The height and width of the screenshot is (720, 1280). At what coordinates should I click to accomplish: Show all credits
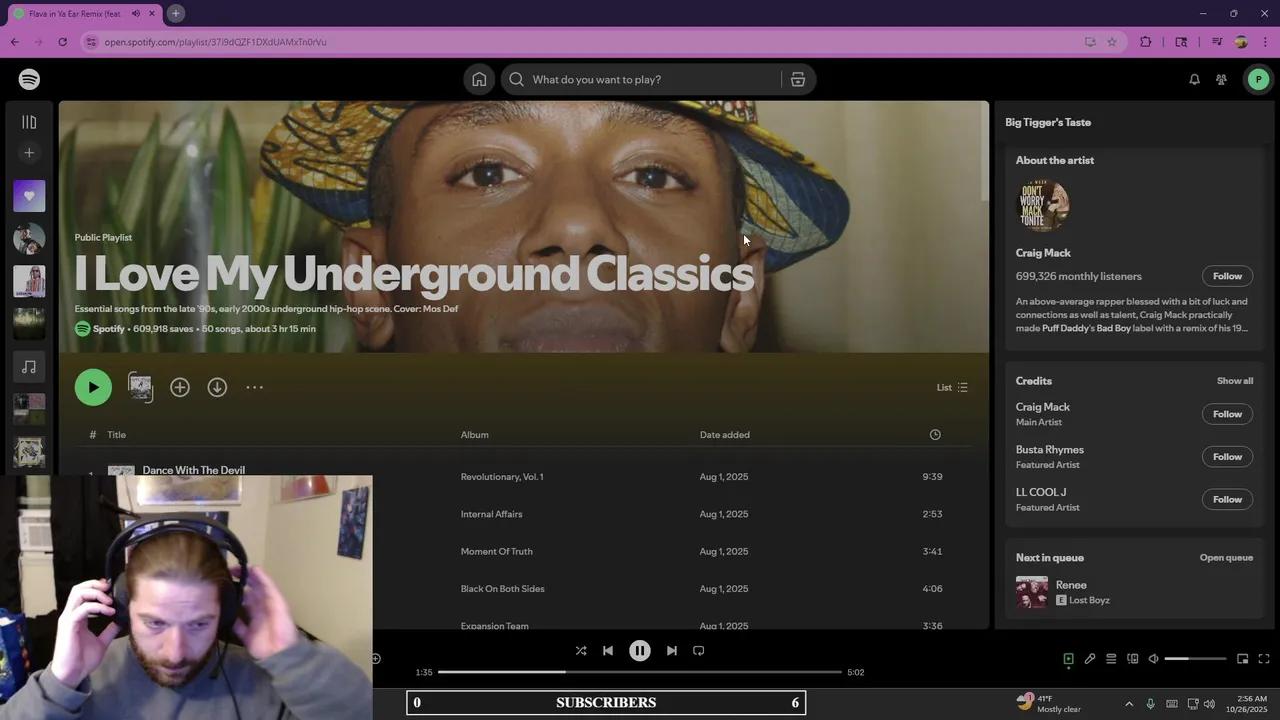pyautogui.click(x=1234, y=381)
